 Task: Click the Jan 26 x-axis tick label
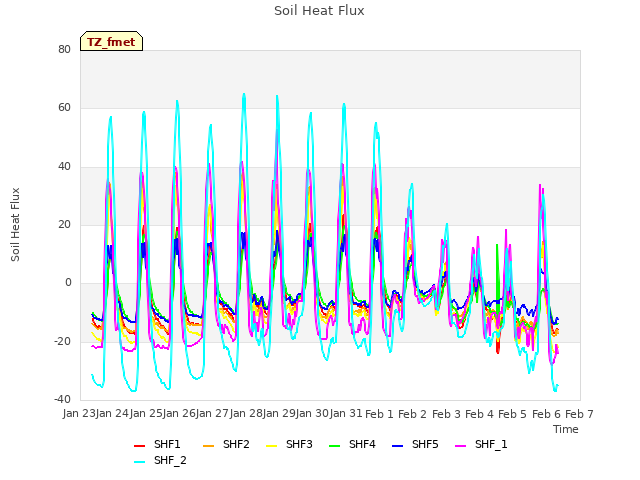(x=179, y=413)
